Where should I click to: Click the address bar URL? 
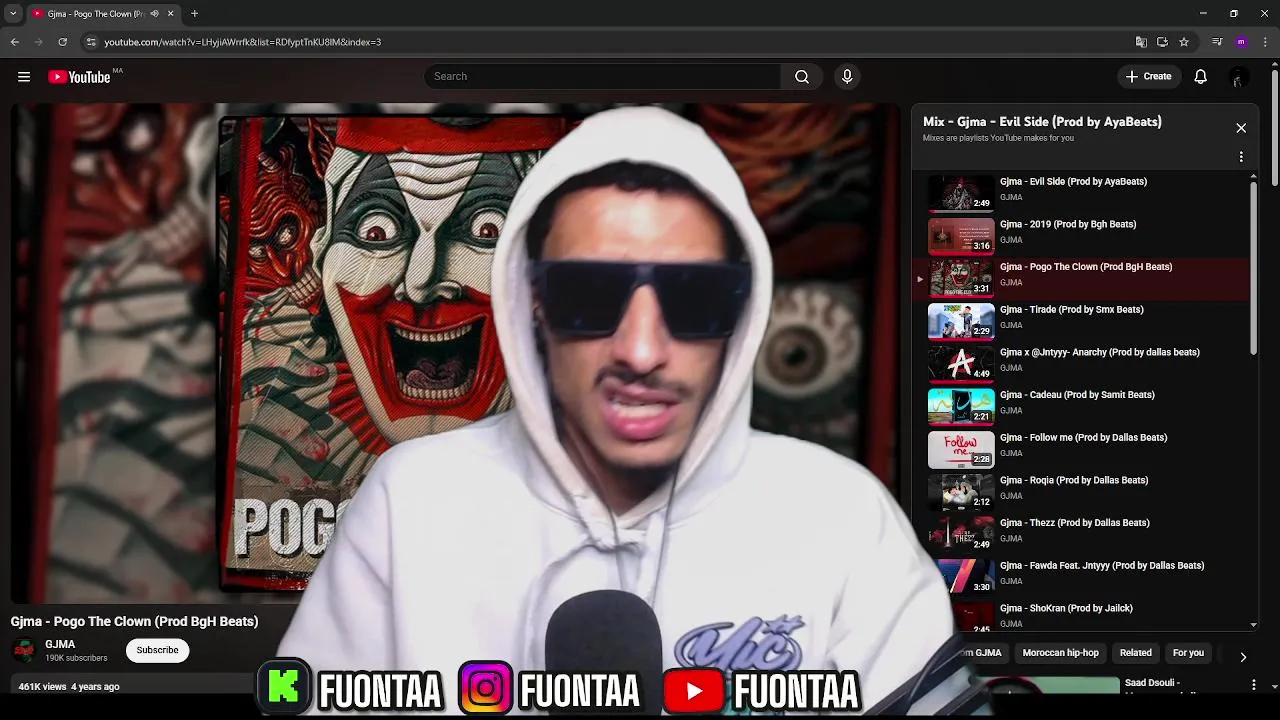242,42
